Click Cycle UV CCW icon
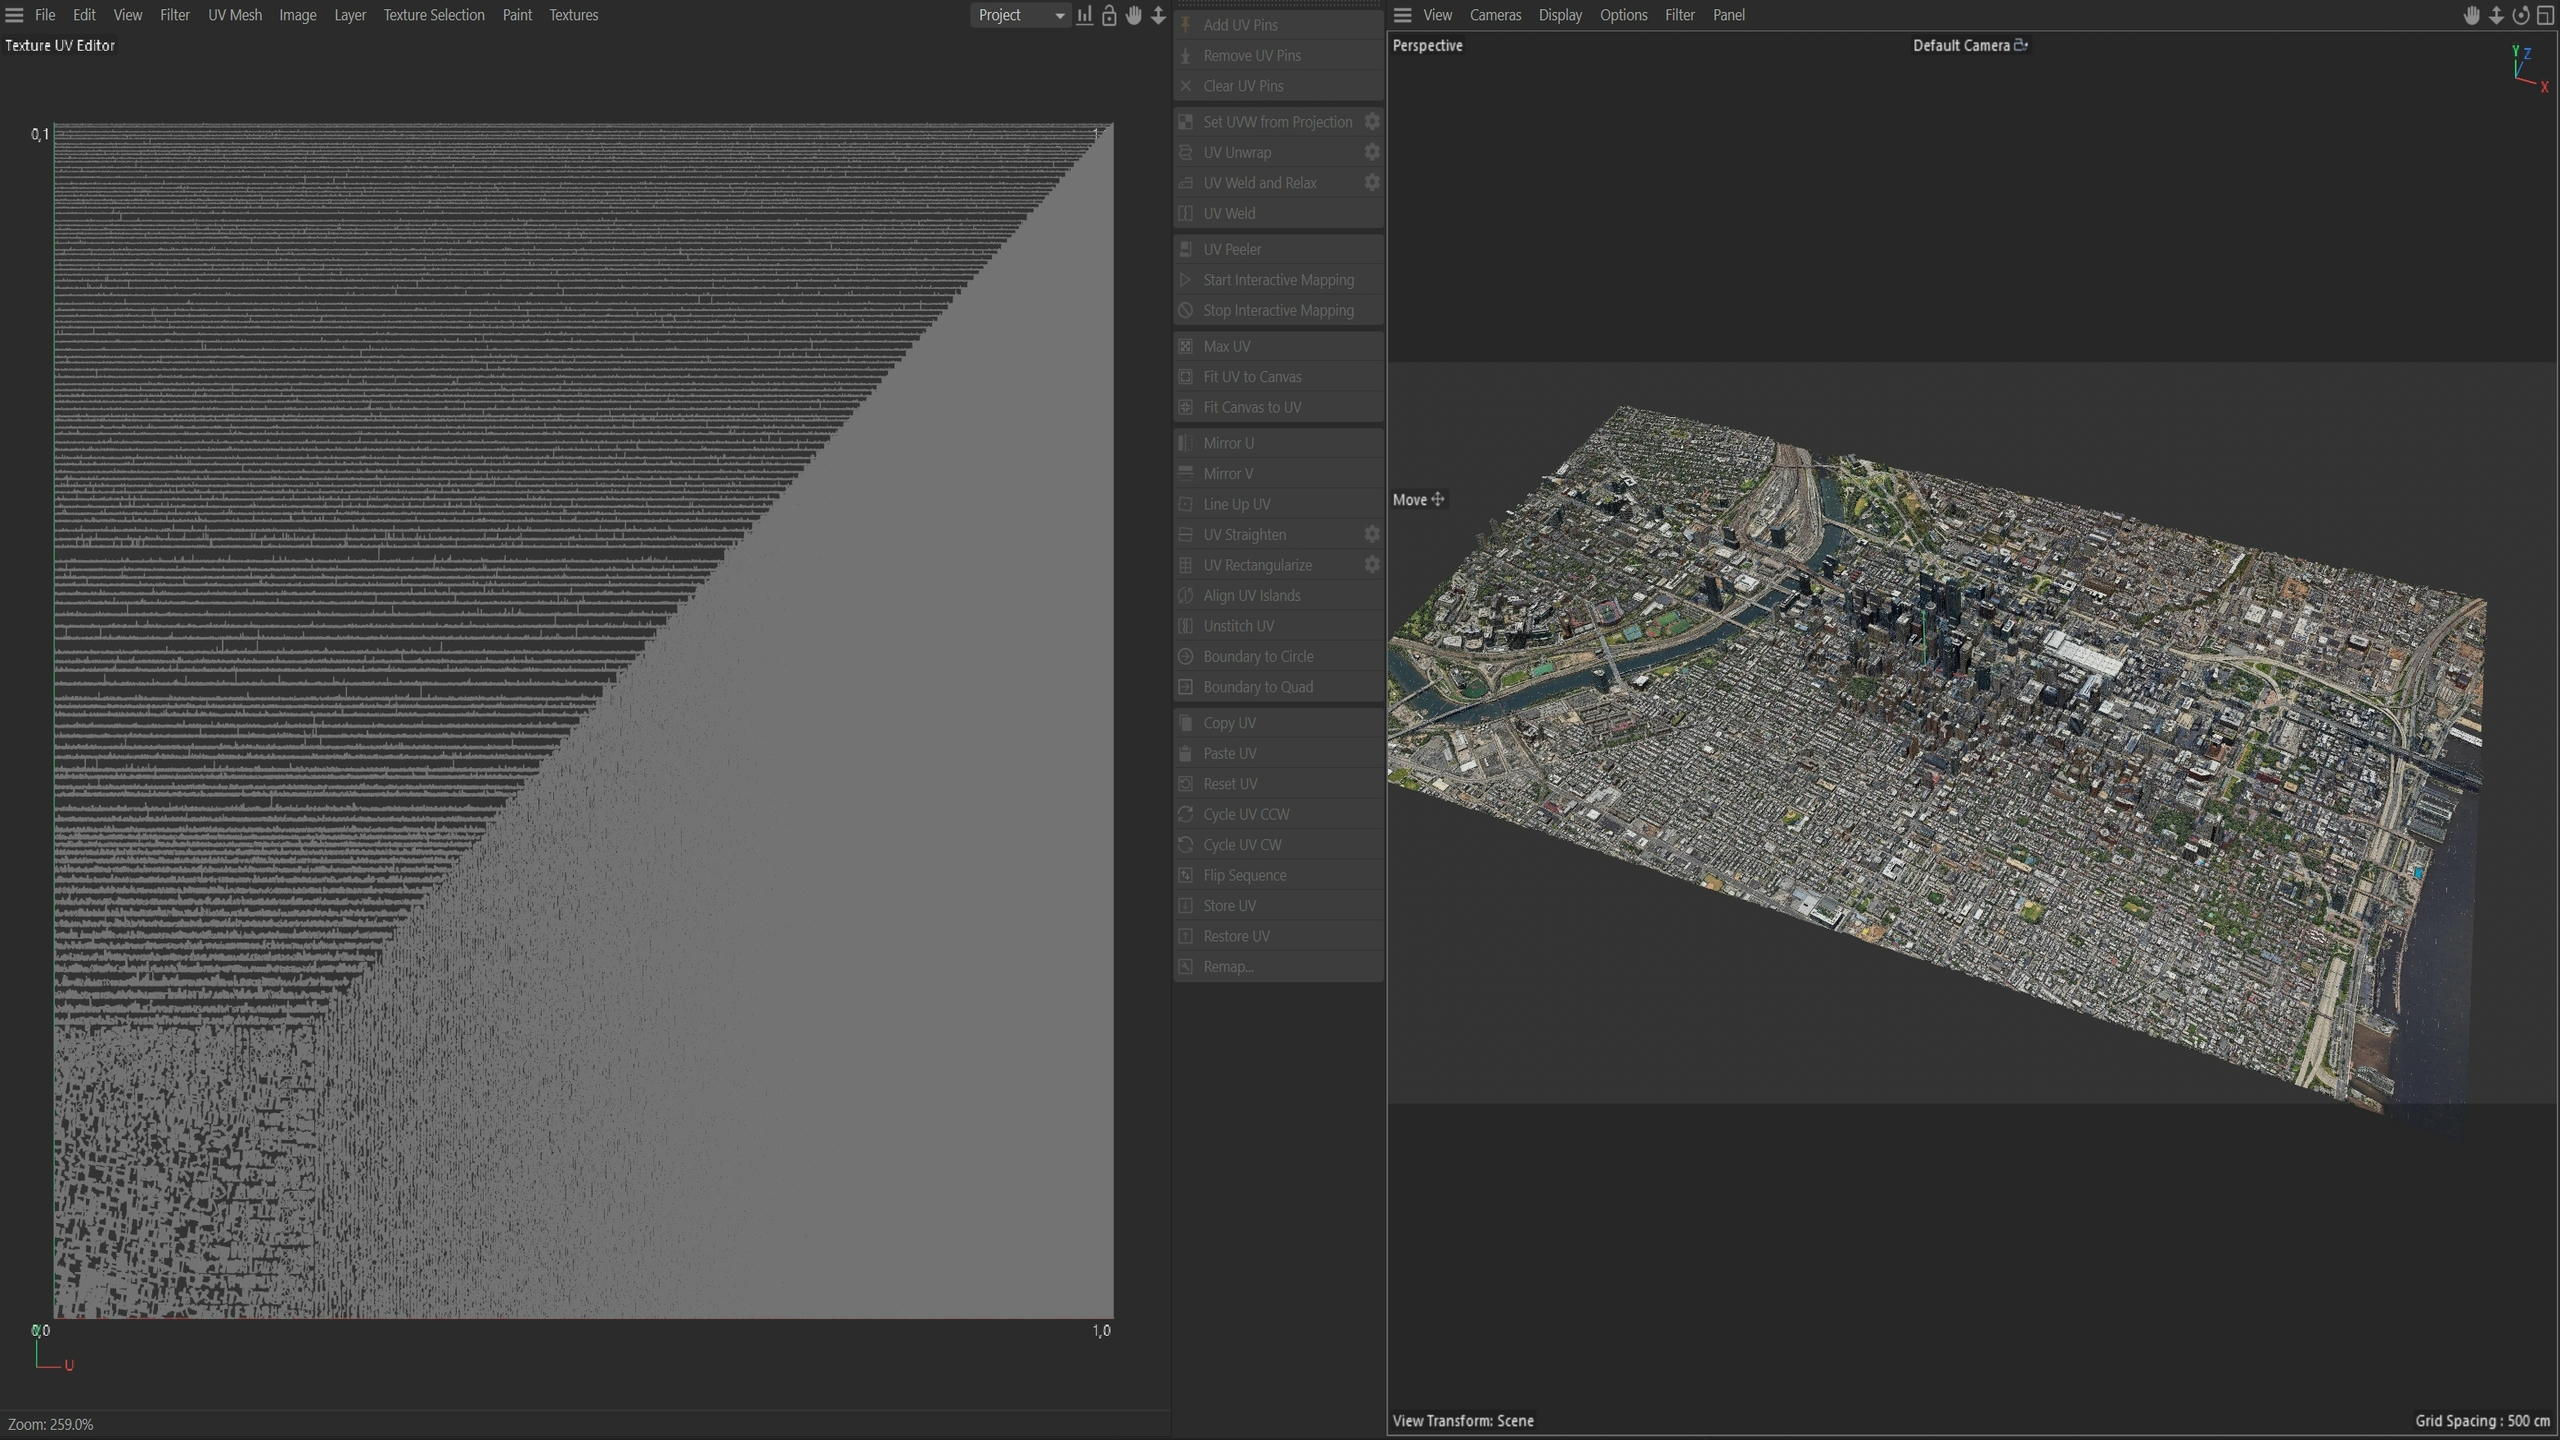 point(1186,814)
